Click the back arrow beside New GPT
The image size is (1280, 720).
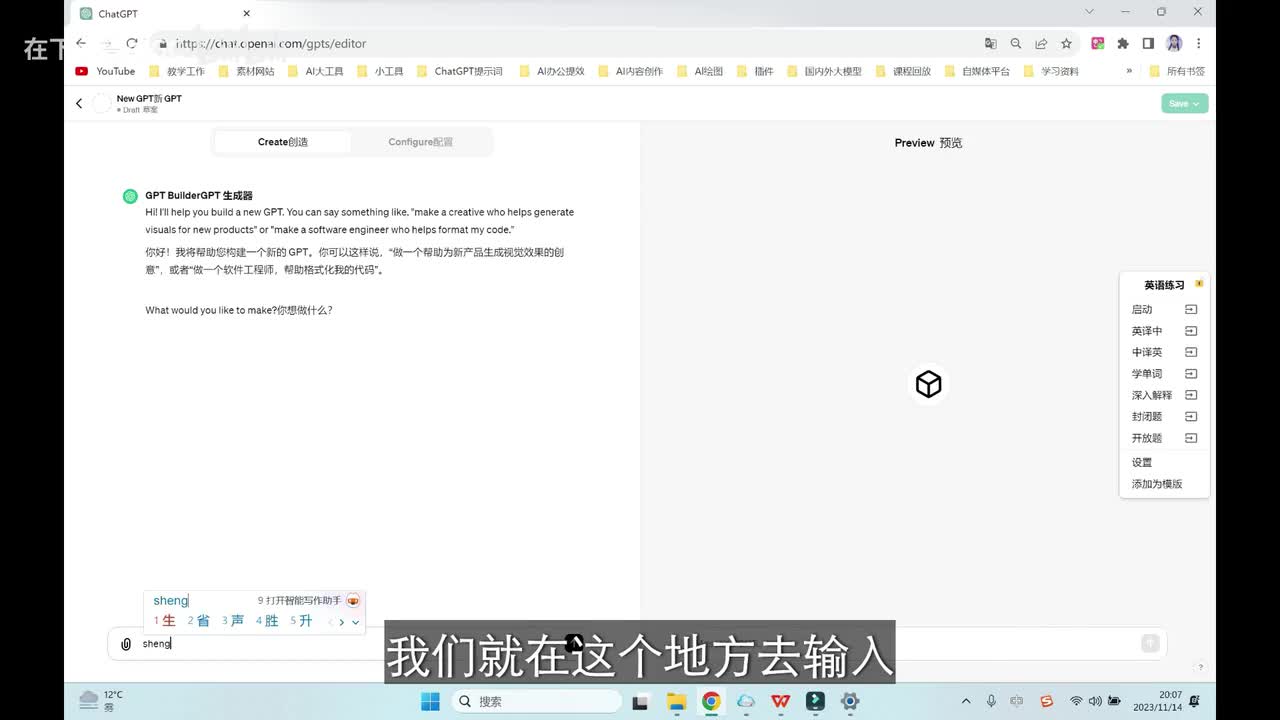[79, 103]
